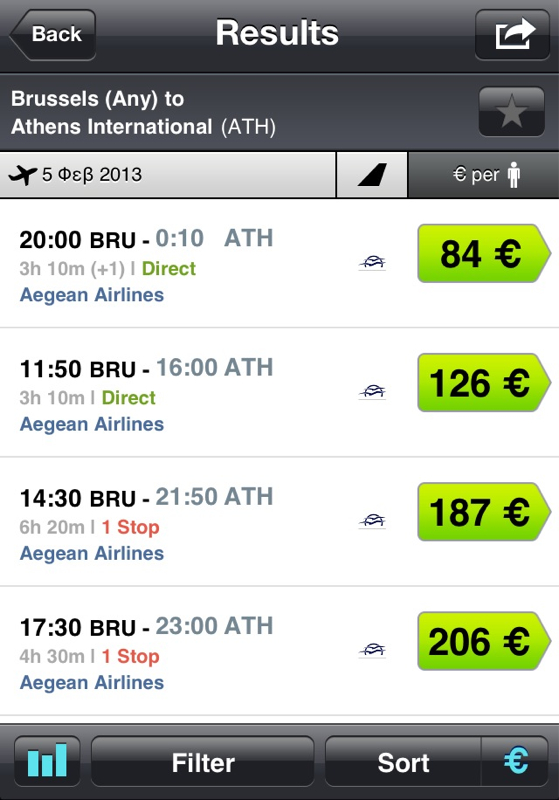Select the 84 € price tag

click(484, 253)
